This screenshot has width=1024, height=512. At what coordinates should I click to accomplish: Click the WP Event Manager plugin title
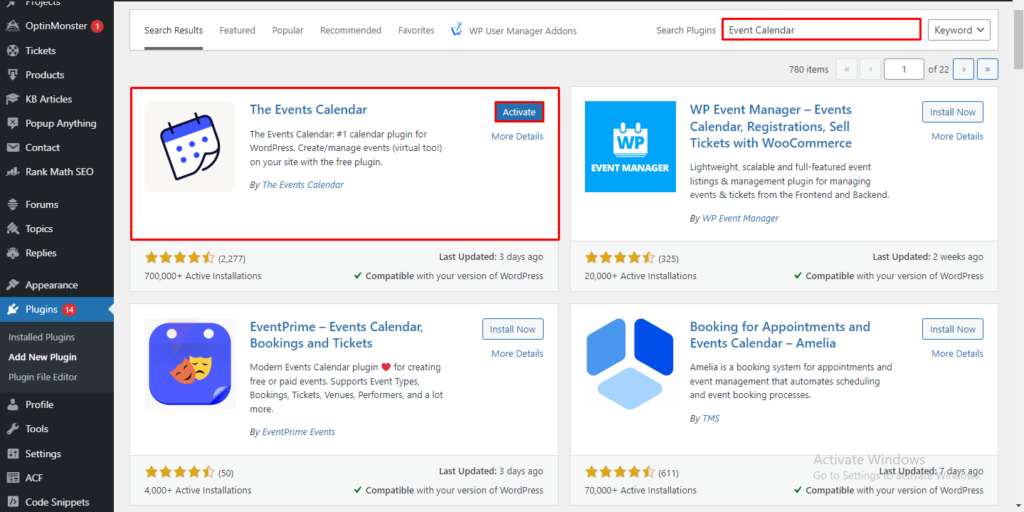pos(771,126)
